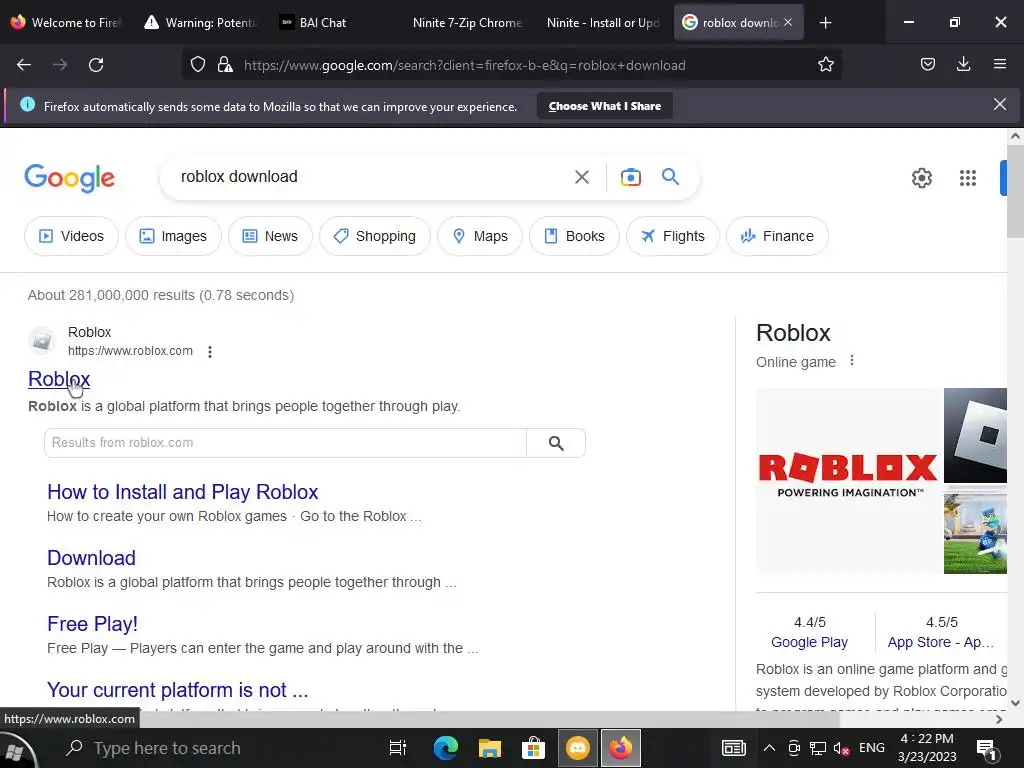
Task: Switch to the Ninite - Install or Update tab
Action: 602,22
